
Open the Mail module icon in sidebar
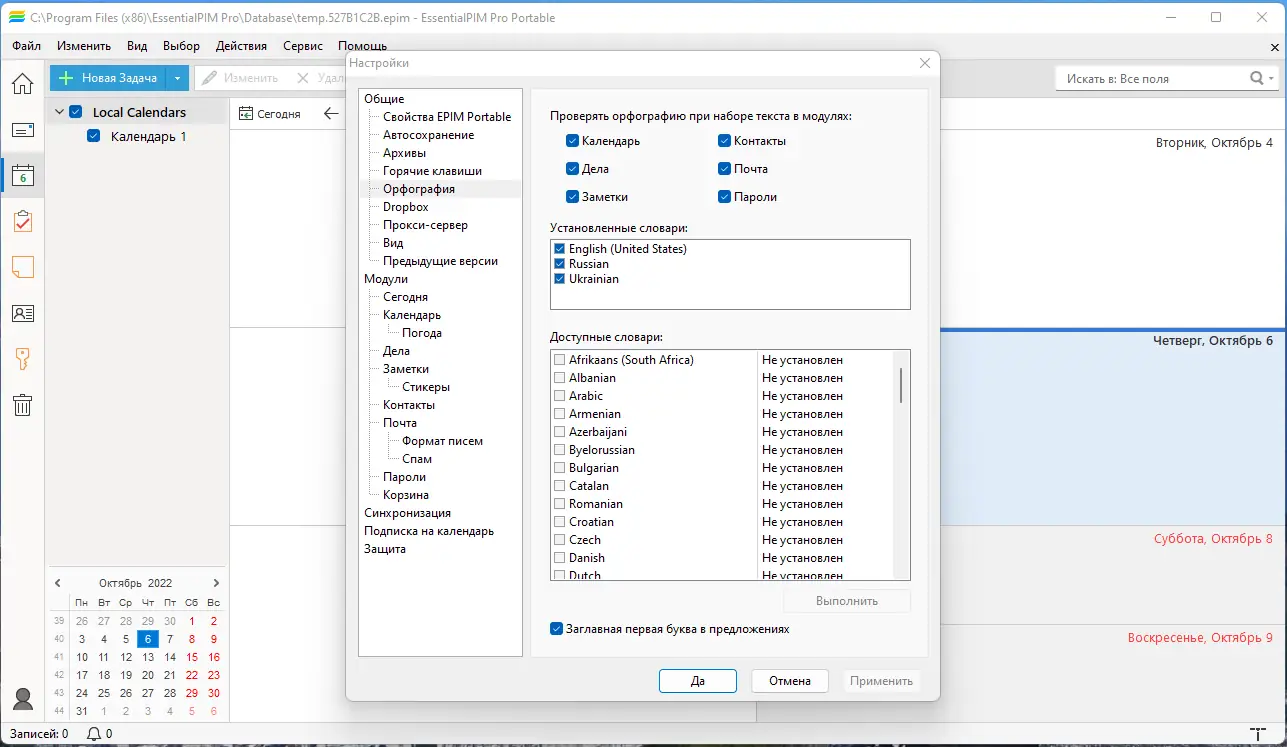pos(22,130)
